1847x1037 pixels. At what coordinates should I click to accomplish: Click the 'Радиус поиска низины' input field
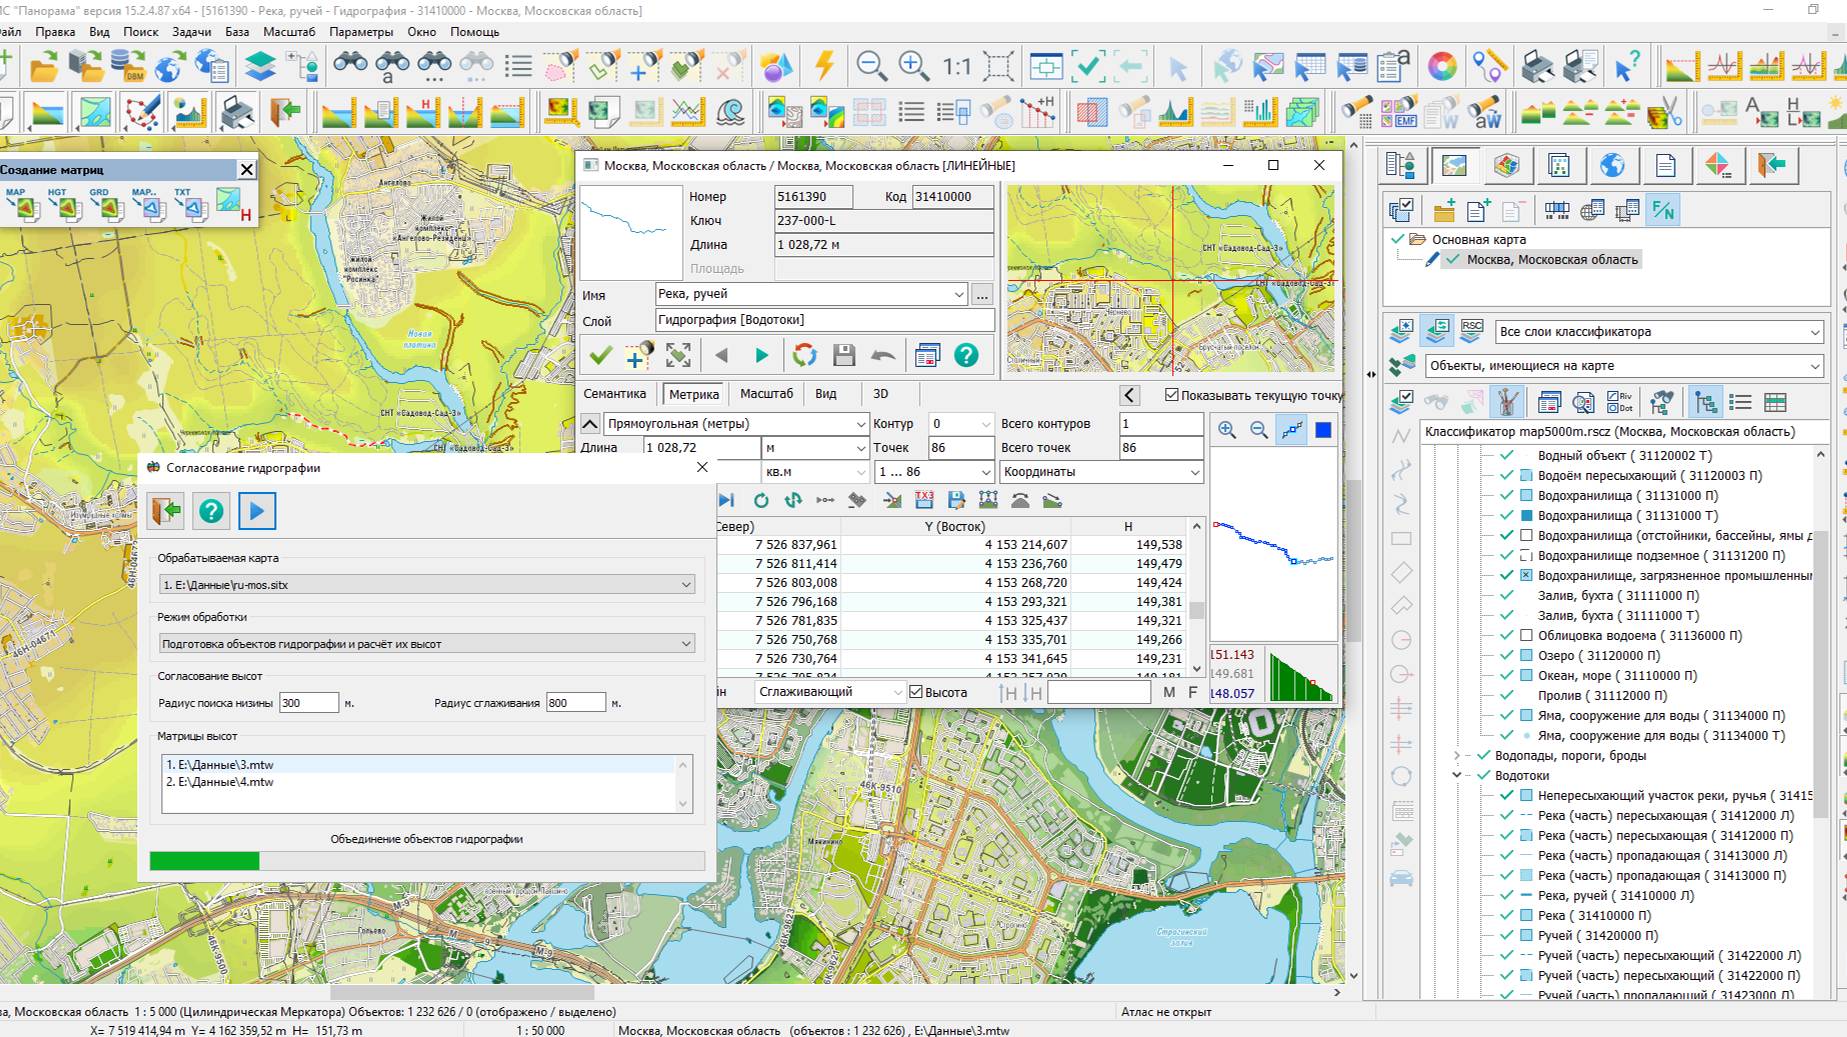click(x=309, y=703)
